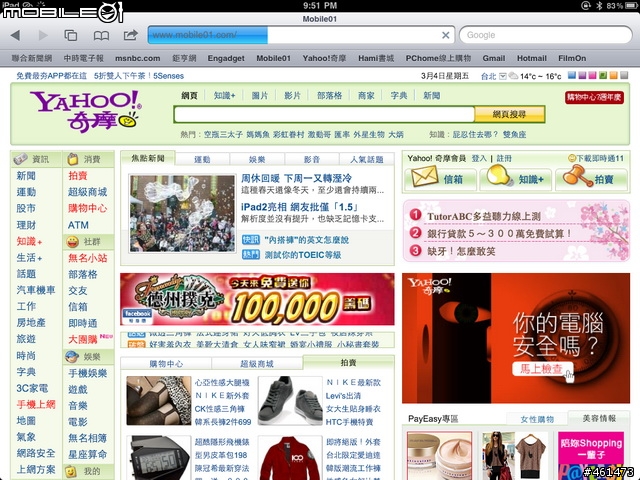The image size is (640, 480).
Task: Open the Mobile01 bookmark
Action: 273,58
